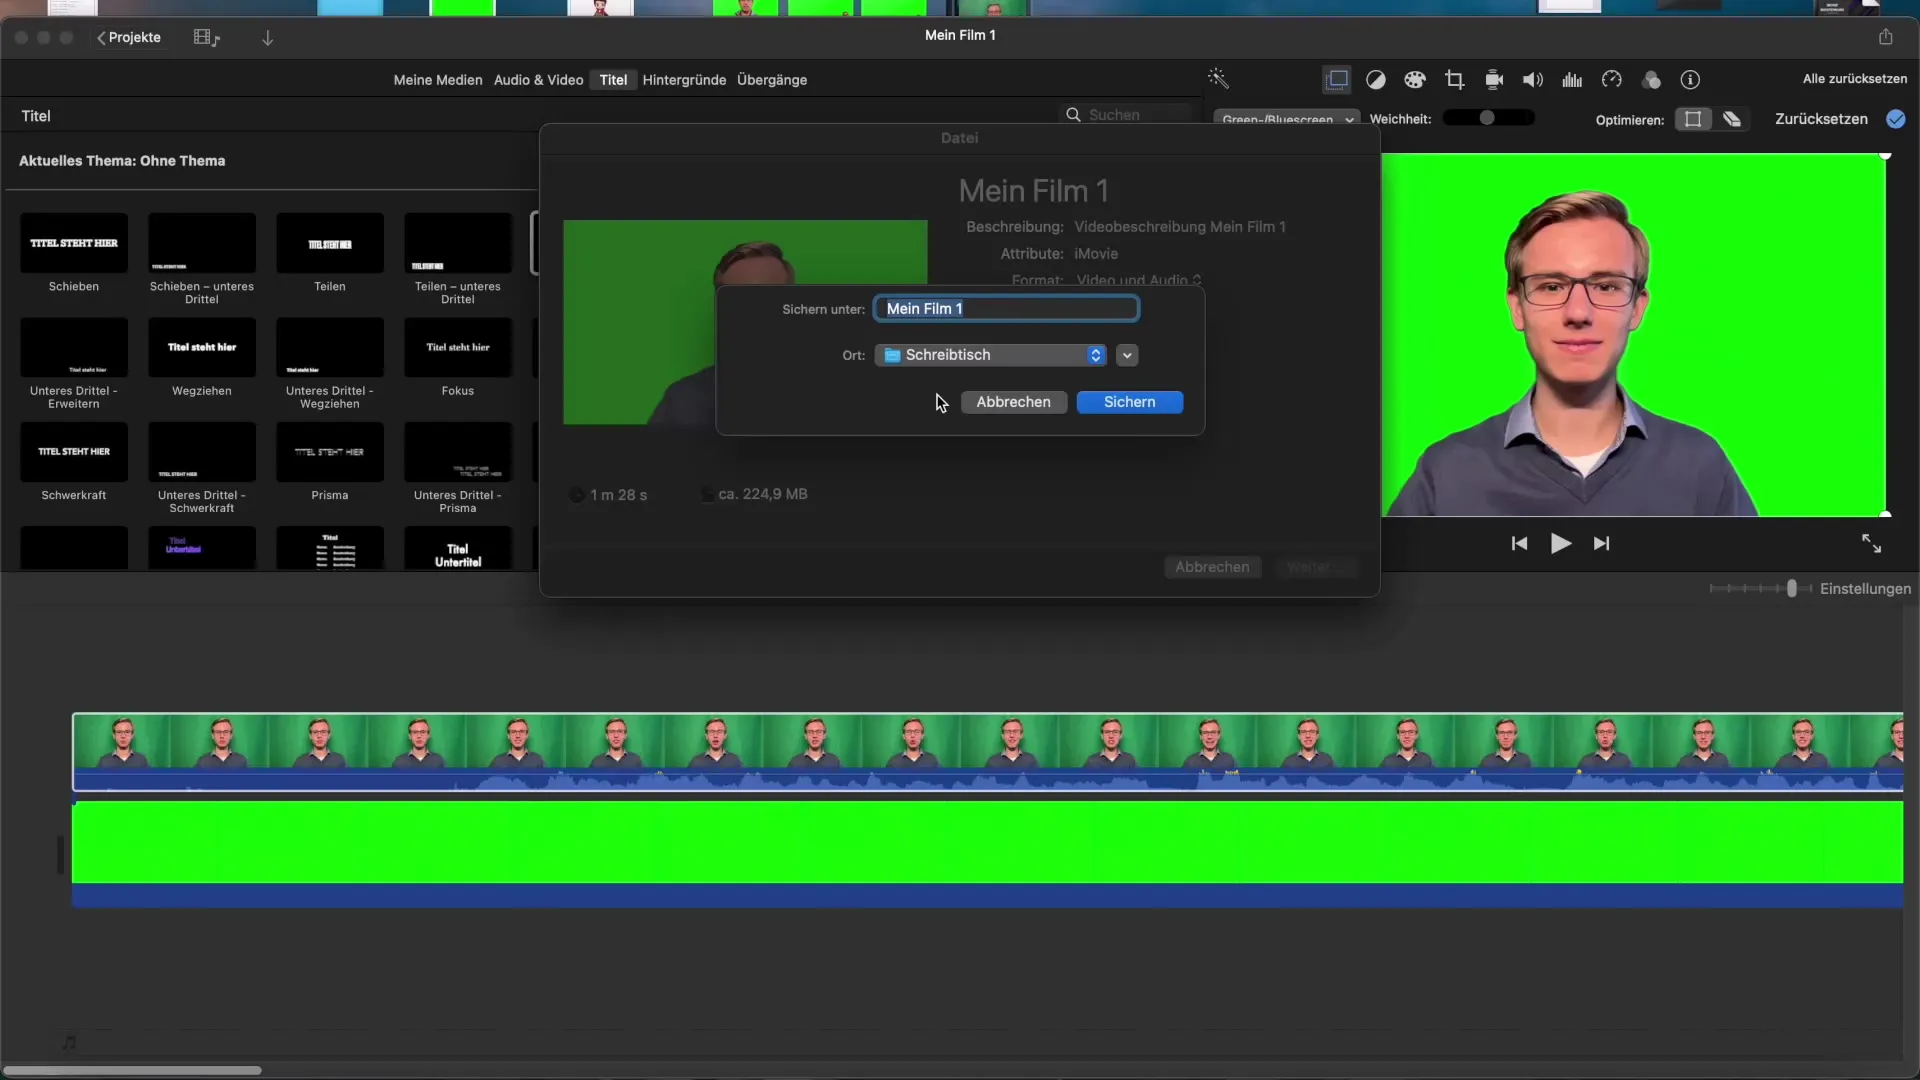Select the Teilen title thumbnail
Viewport: 1920px width, 1080px height.
[330, 243]
